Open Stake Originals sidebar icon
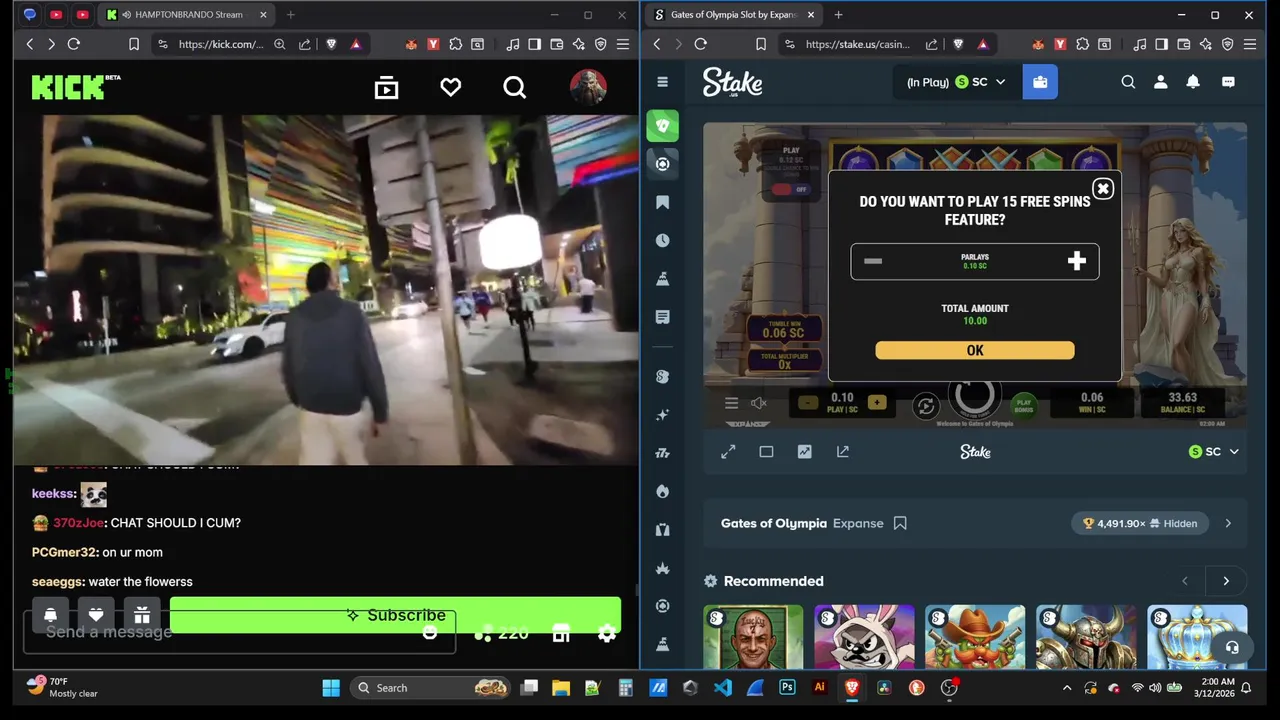This screenshot has height=720, width=1280. pos(662,376)
